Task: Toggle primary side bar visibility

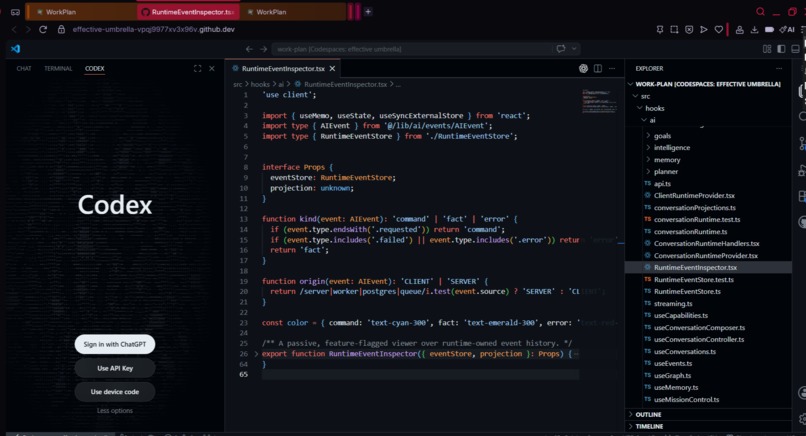Action: pos(781,49)
